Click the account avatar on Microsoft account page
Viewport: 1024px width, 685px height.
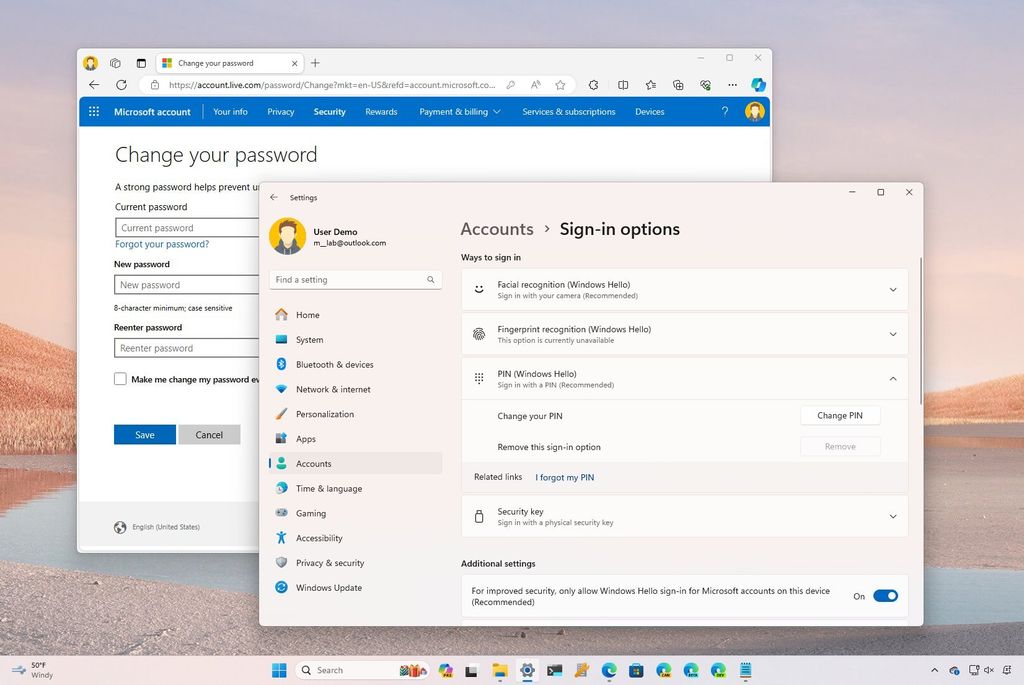755,111
